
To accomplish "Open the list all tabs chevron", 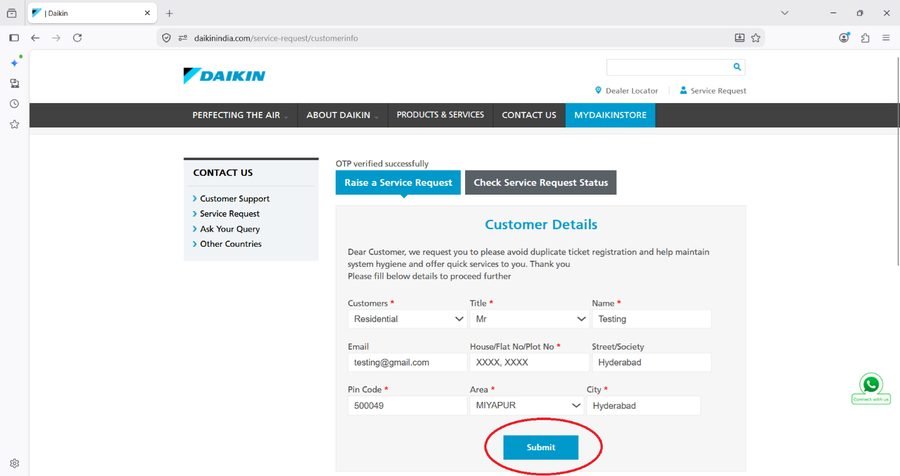I will [x=785, y=13].
